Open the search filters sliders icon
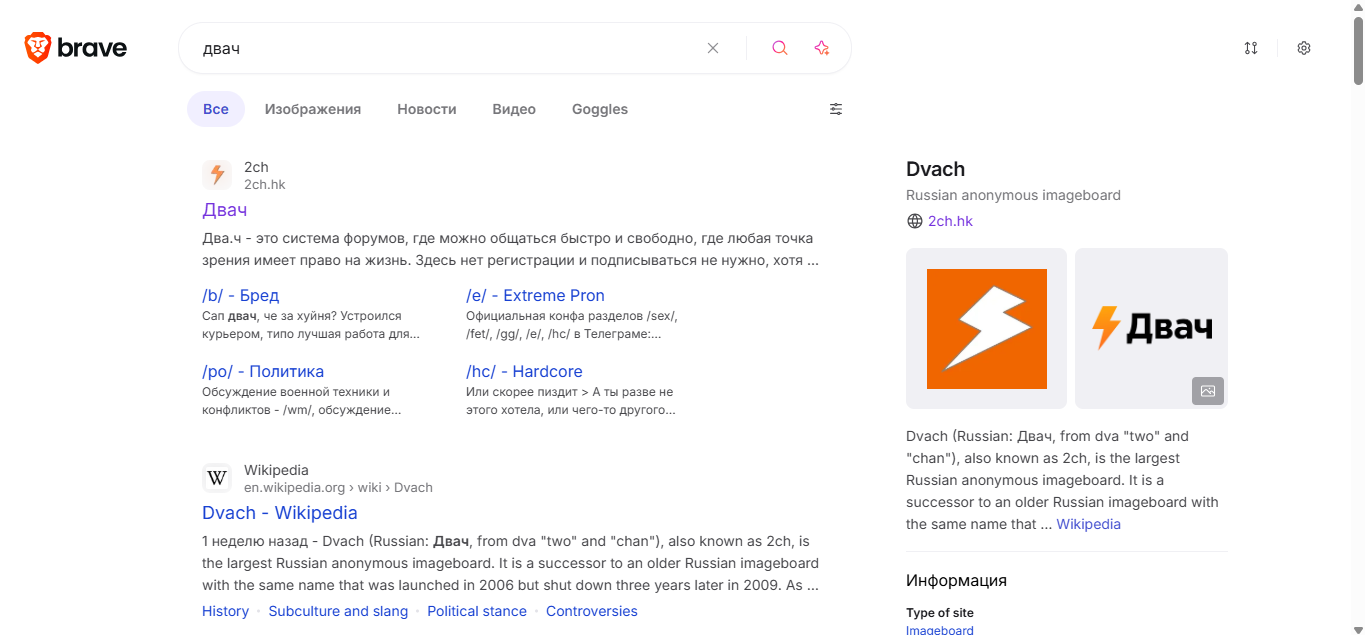The height and width of the screenshot is (635, 1365). (836, 109)
